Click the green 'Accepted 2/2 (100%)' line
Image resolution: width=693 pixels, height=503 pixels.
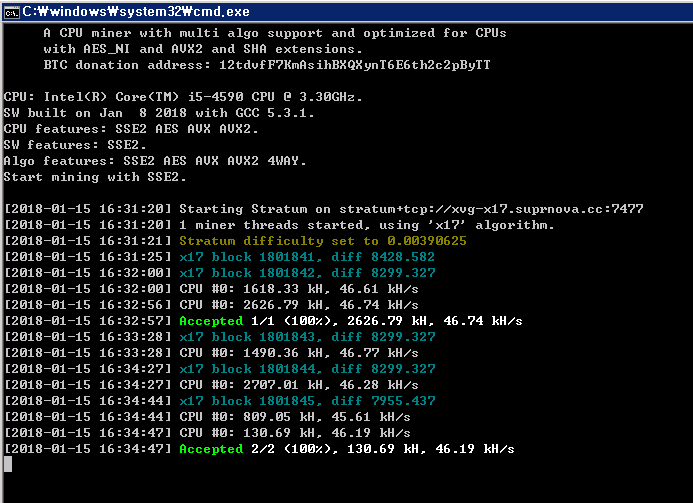coord(259,449)
